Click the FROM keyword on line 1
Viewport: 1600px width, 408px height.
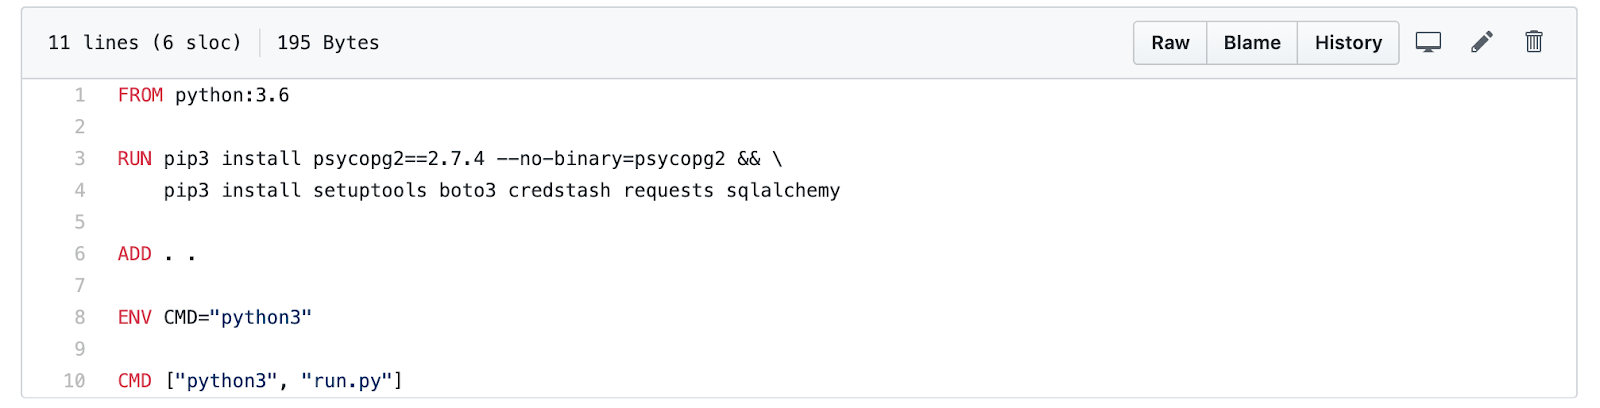[140, 95]
